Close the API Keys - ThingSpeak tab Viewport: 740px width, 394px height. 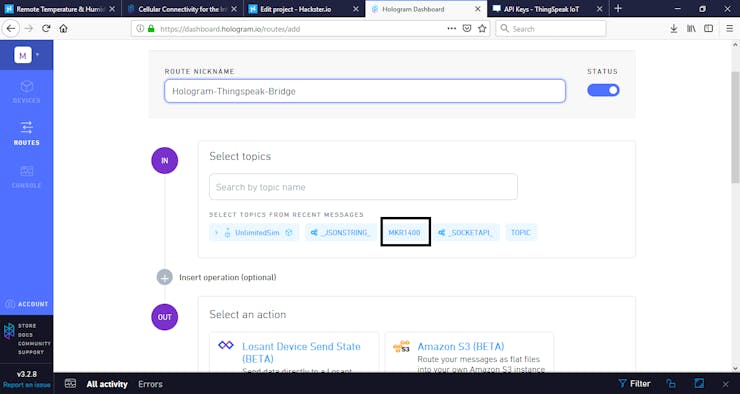pos(599,9)
